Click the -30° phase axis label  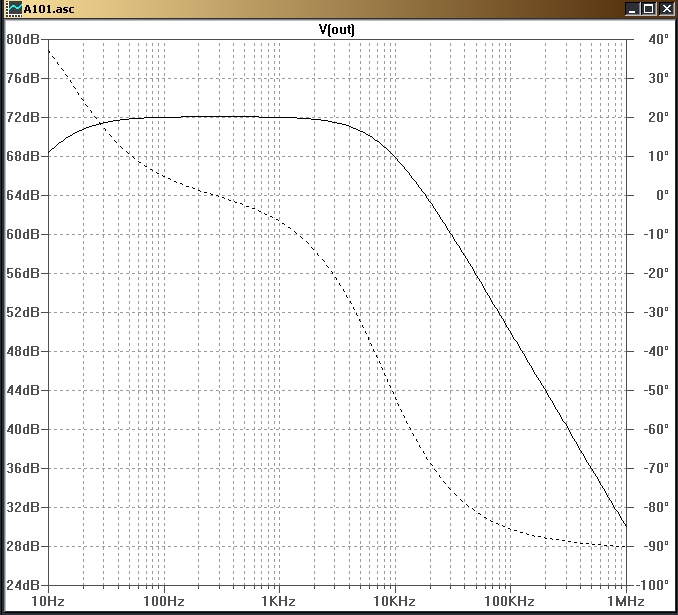(656, 312)
